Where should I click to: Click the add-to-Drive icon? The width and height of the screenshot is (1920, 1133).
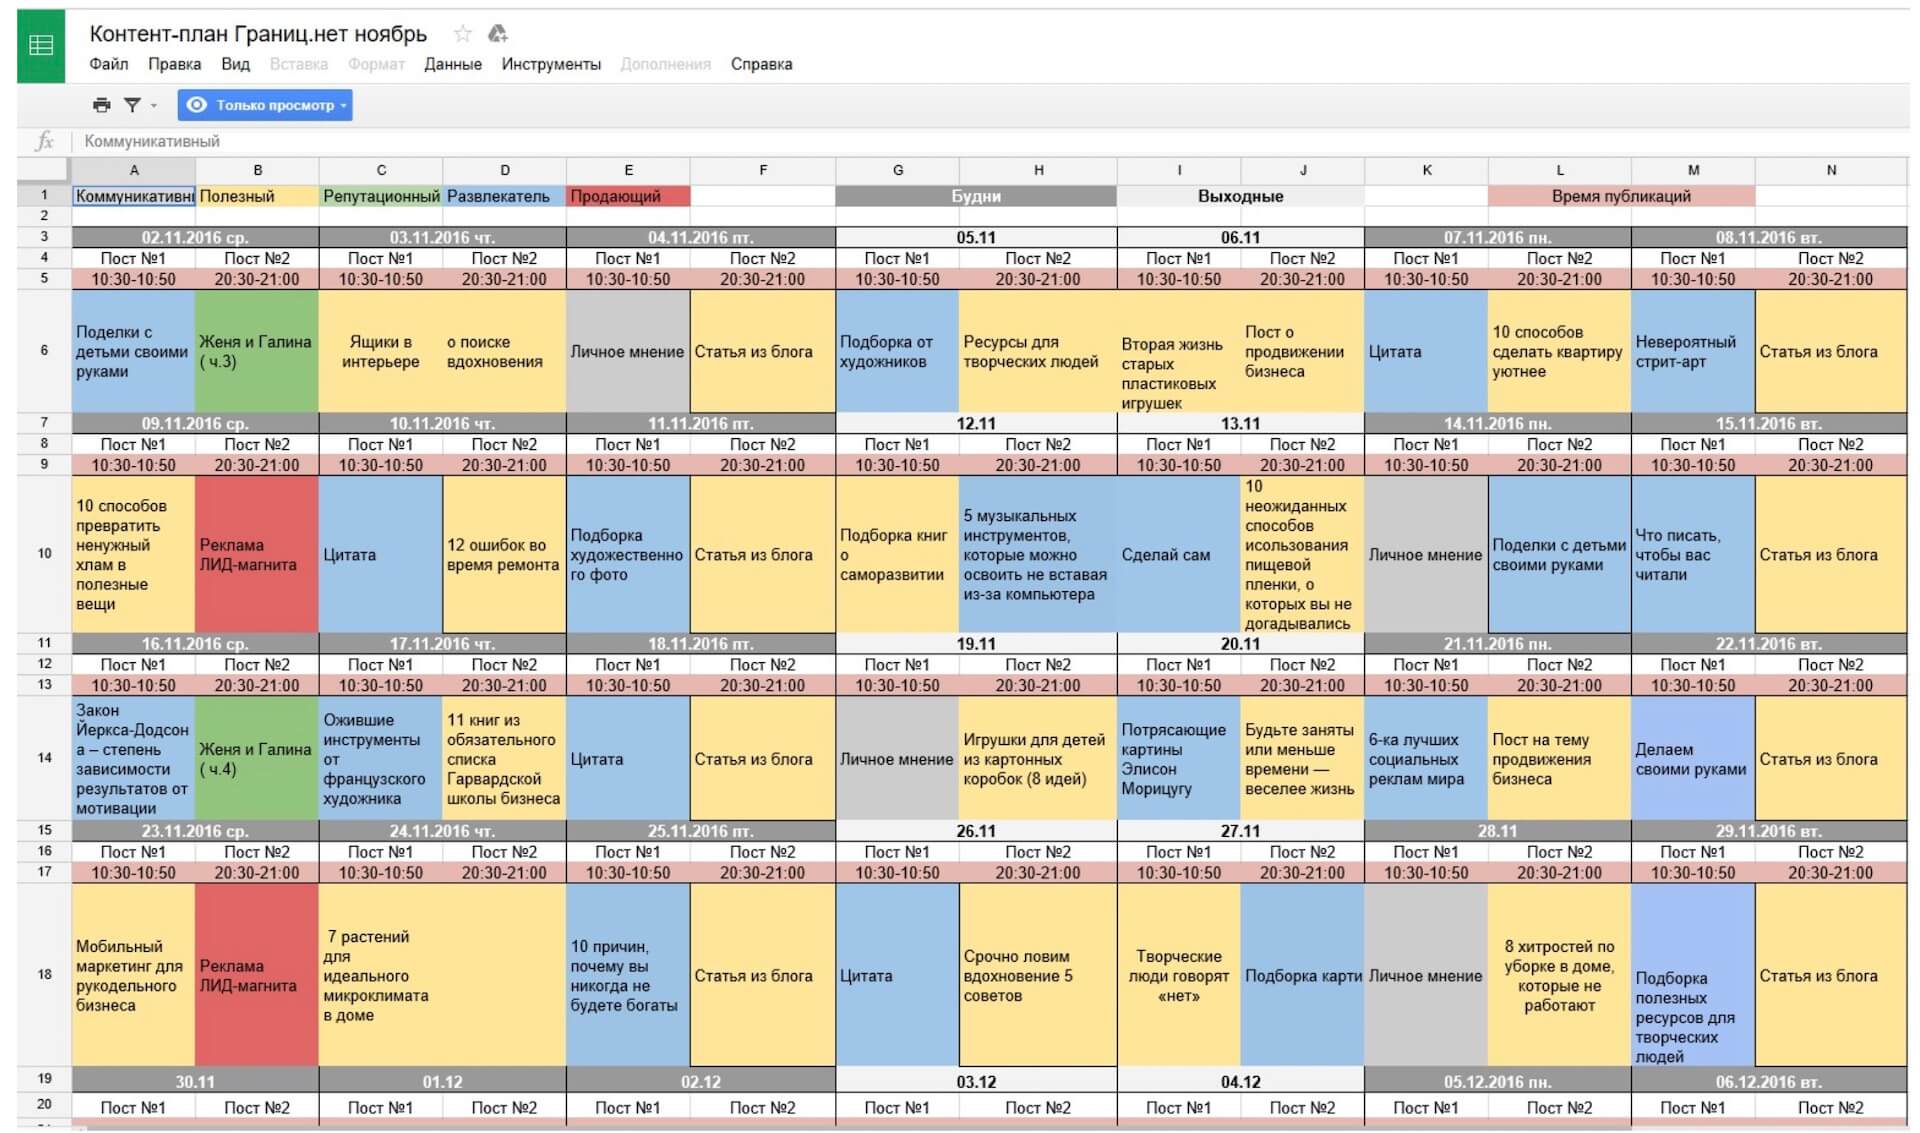pyautogui.click(x=497, y=34)
